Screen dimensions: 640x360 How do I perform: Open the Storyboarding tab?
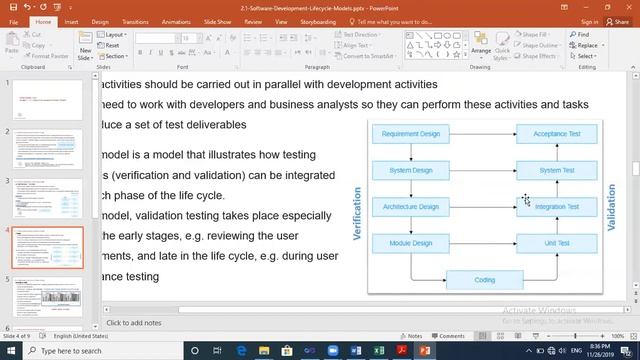(x=318, y=22)
